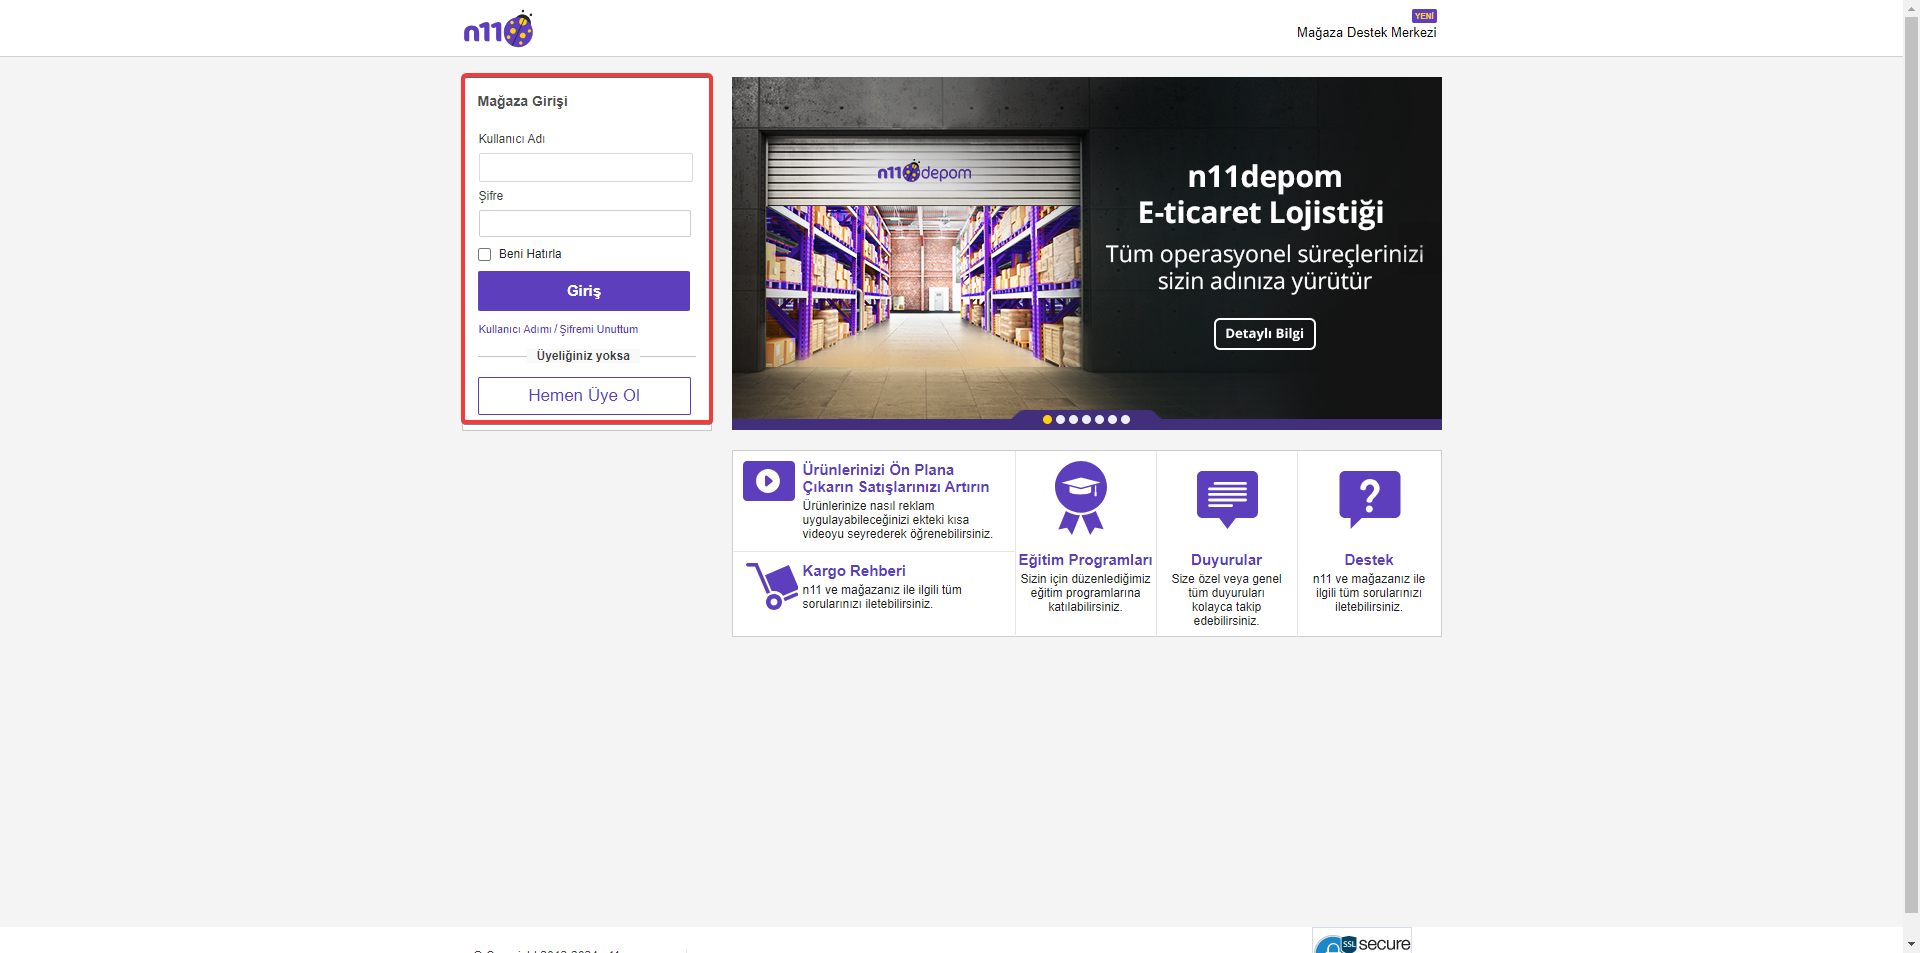This screenshot has width=1920, height=953.
Task: Open Duyurular heading link
Action: [x=1226, y=560]
